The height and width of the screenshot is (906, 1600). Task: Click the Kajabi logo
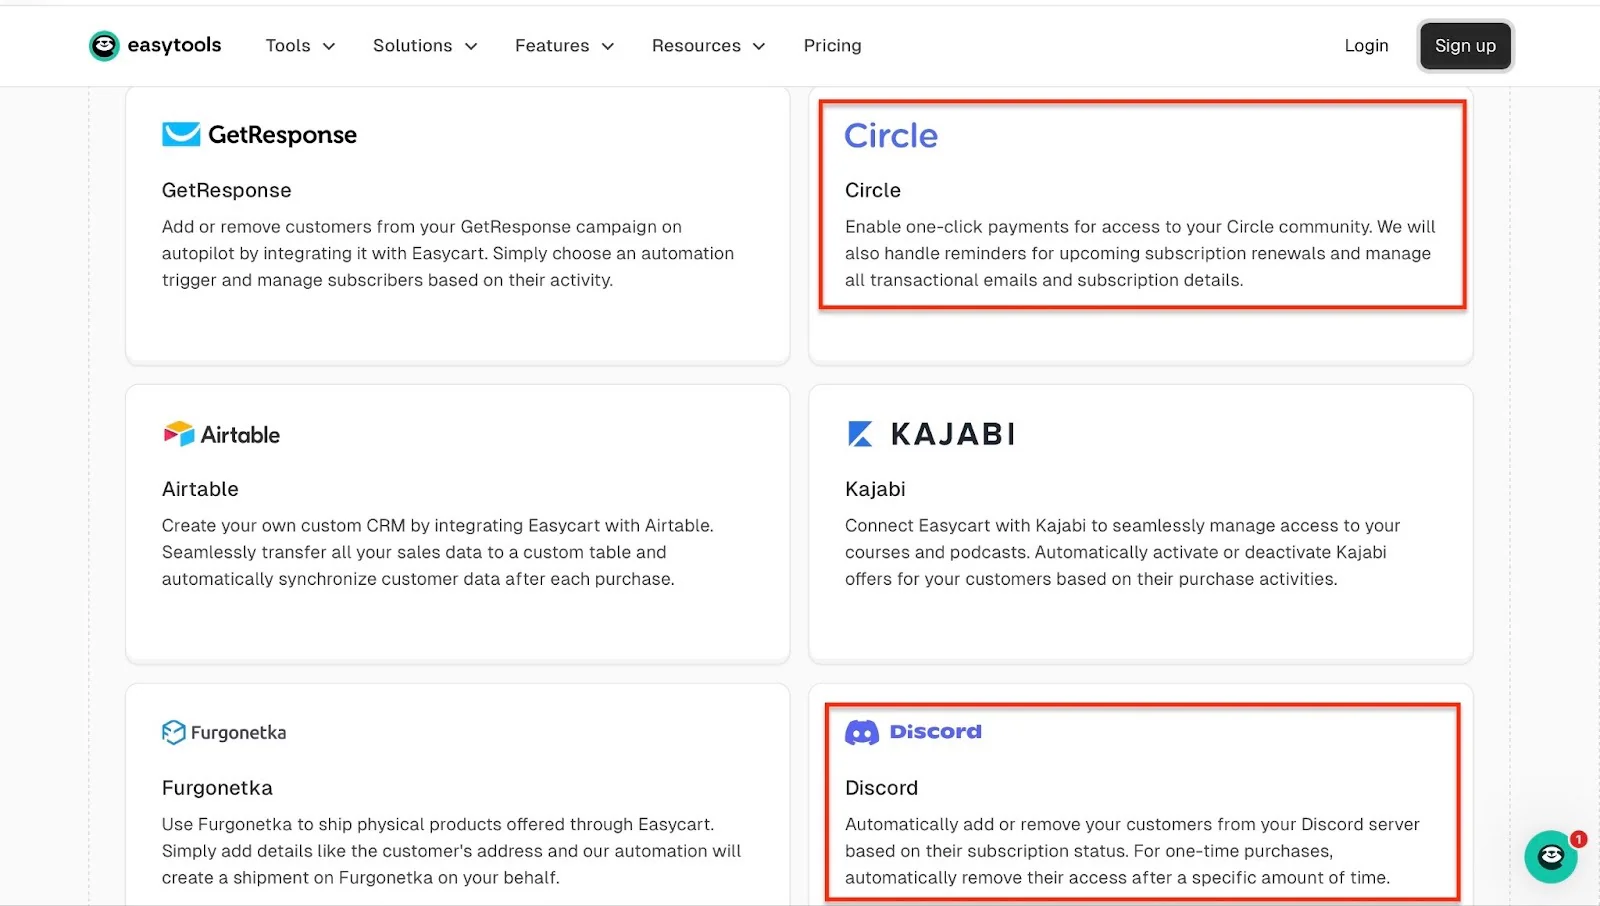pos(931,434)
